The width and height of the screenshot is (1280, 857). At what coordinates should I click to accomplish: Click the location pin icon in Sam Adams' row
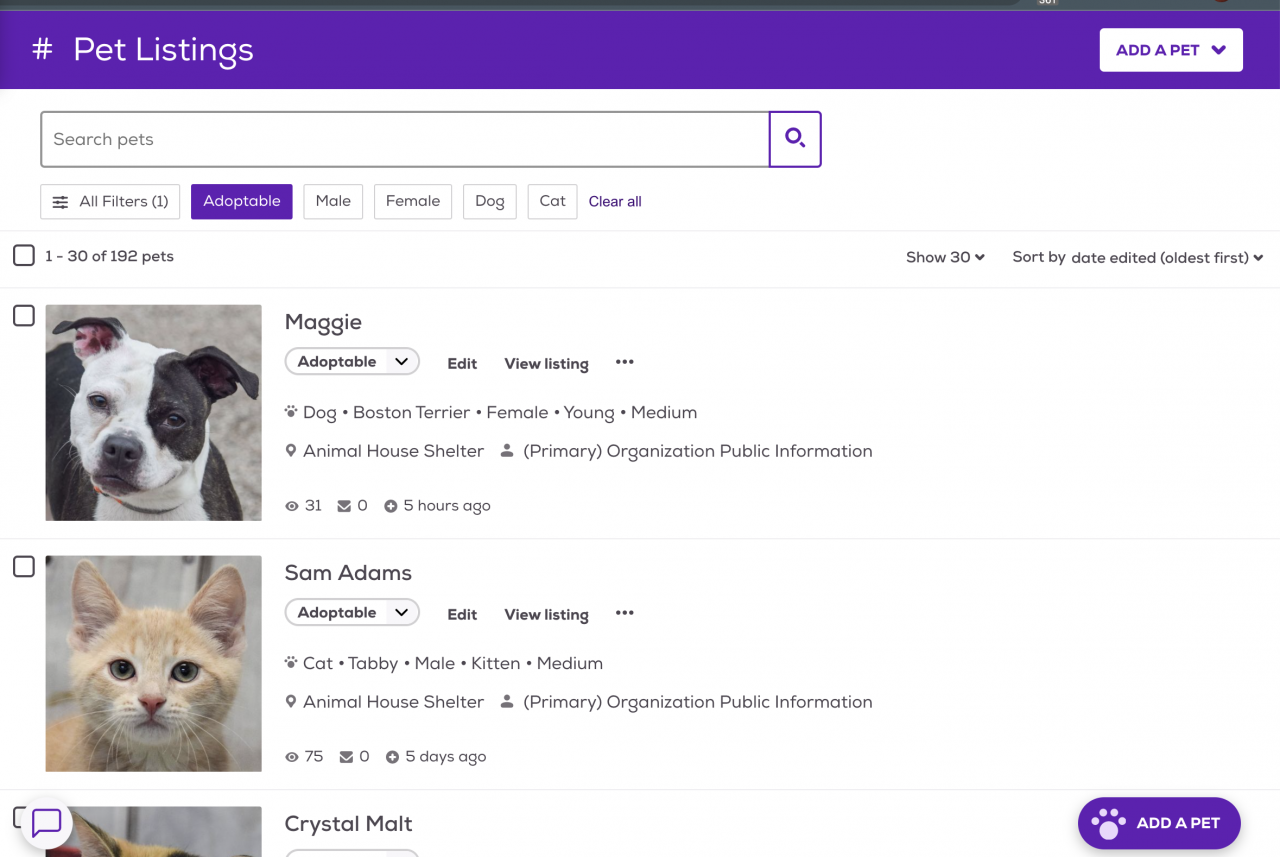click(x=291, y=702)
